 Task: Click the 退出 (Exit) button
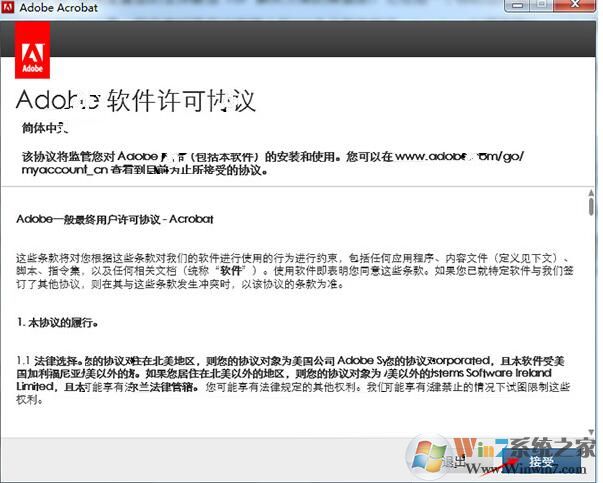click(x=453, y=461)
